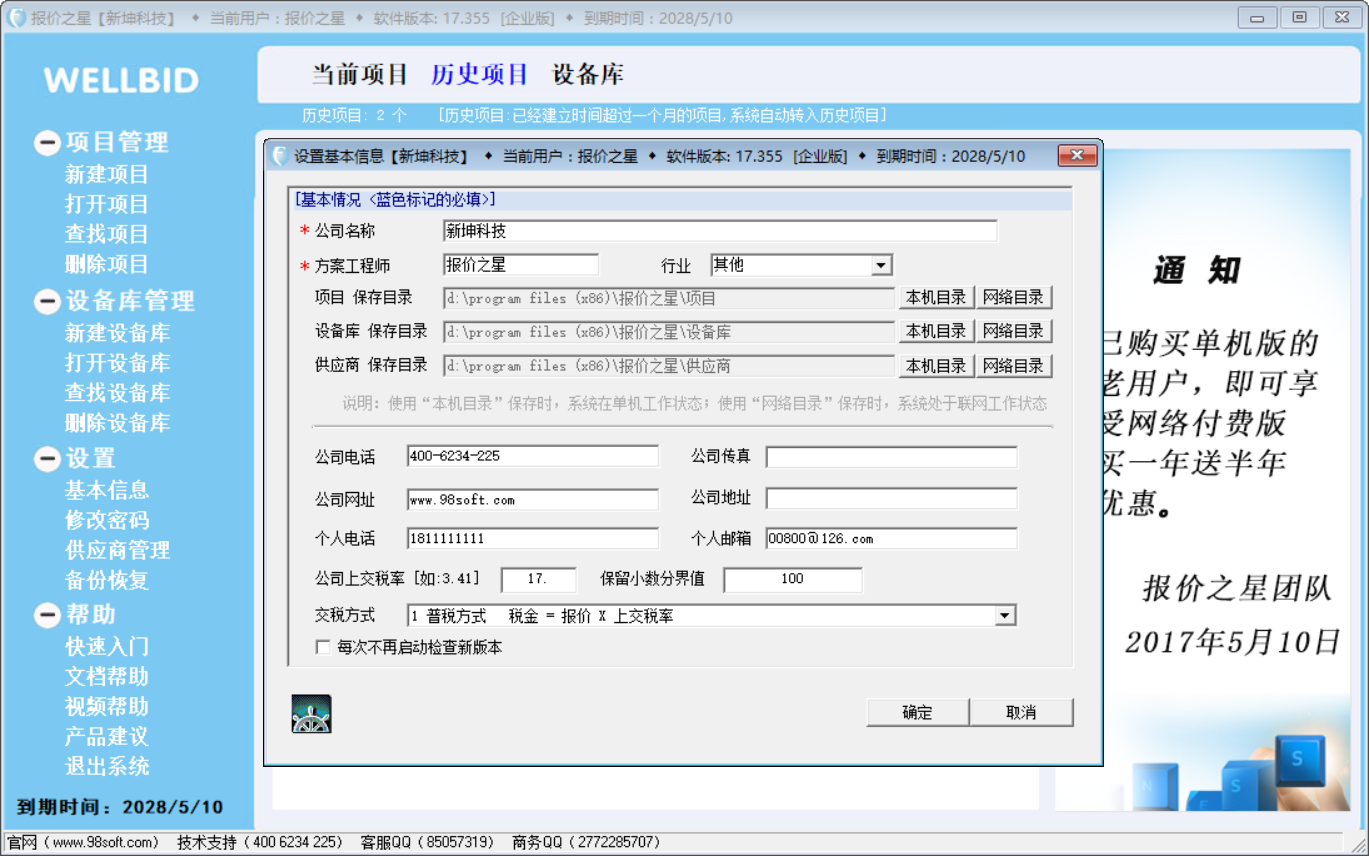Open 快速入门 help in the sidebar
This screenshot has height=856, width=1369.
click(107, 646)
